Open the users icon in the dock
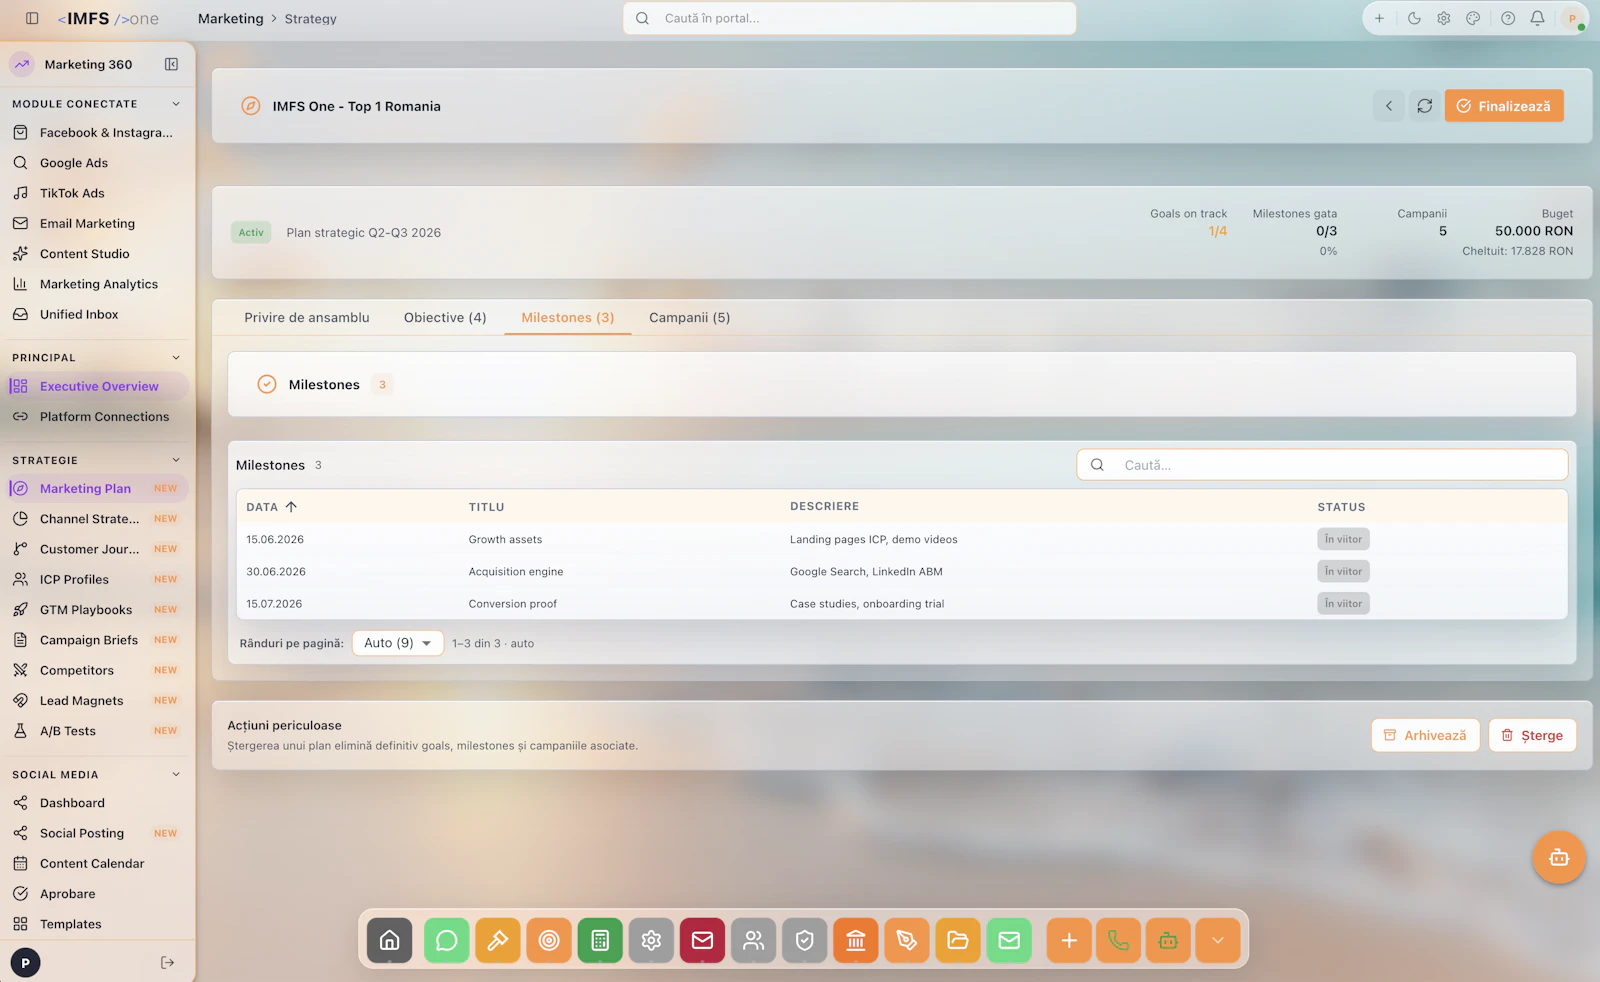The height and width of the screenshot is (982, 1600). (x=754, y=940)
